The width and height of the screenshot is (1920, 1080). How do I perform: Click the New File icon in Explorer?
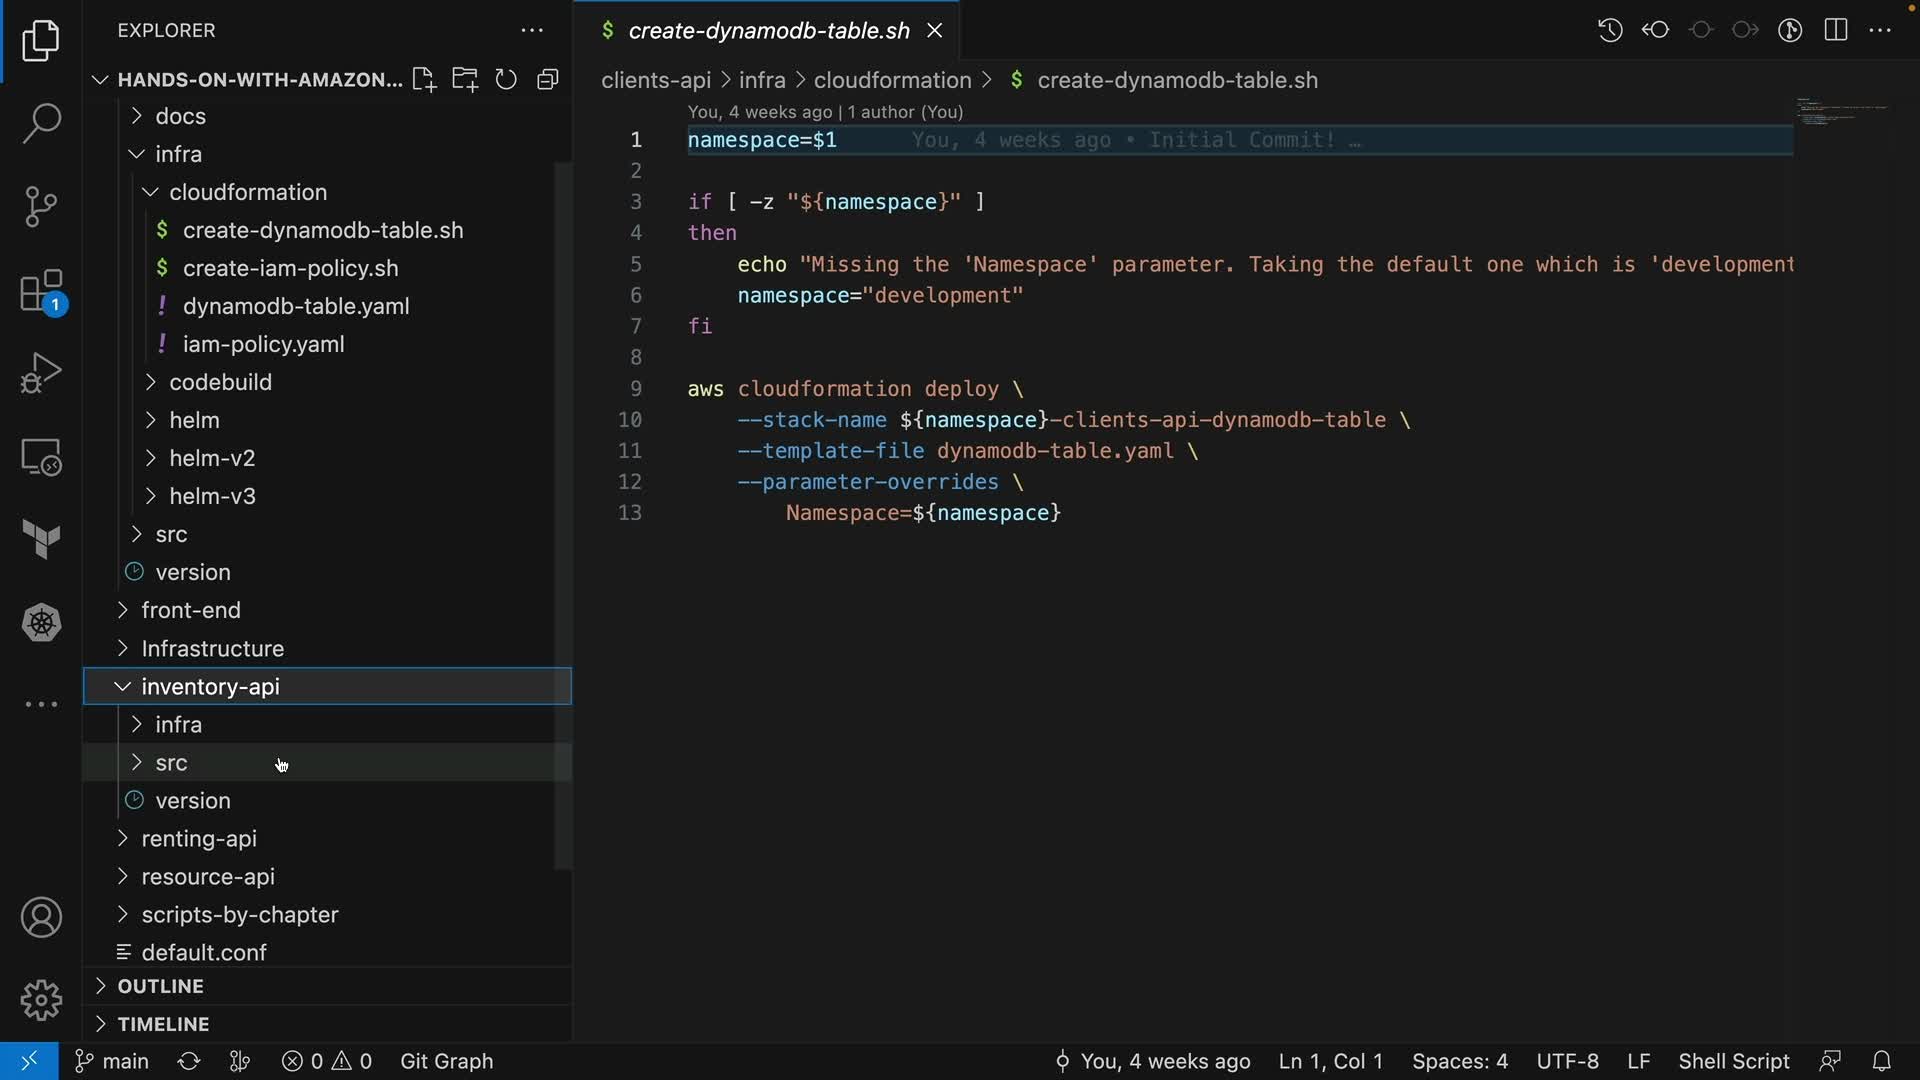[x=423, y=80]
